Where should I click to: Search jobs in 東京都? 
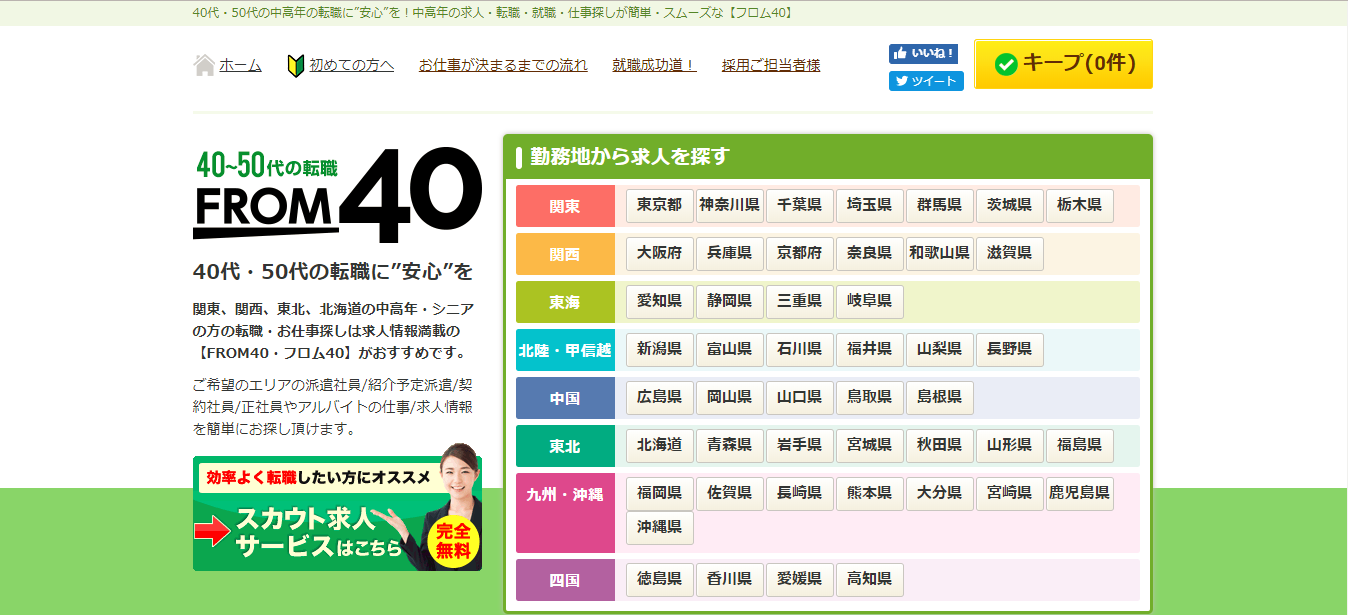[660, 205]
